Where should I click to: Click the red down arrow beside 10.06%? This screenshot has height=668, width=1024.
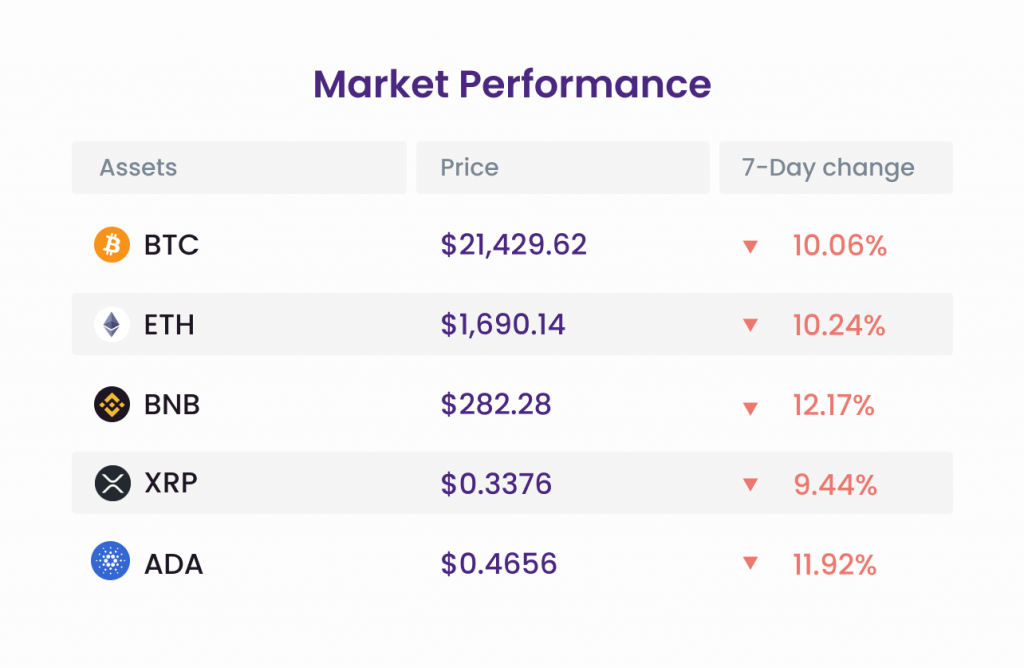tap(750, 246)
